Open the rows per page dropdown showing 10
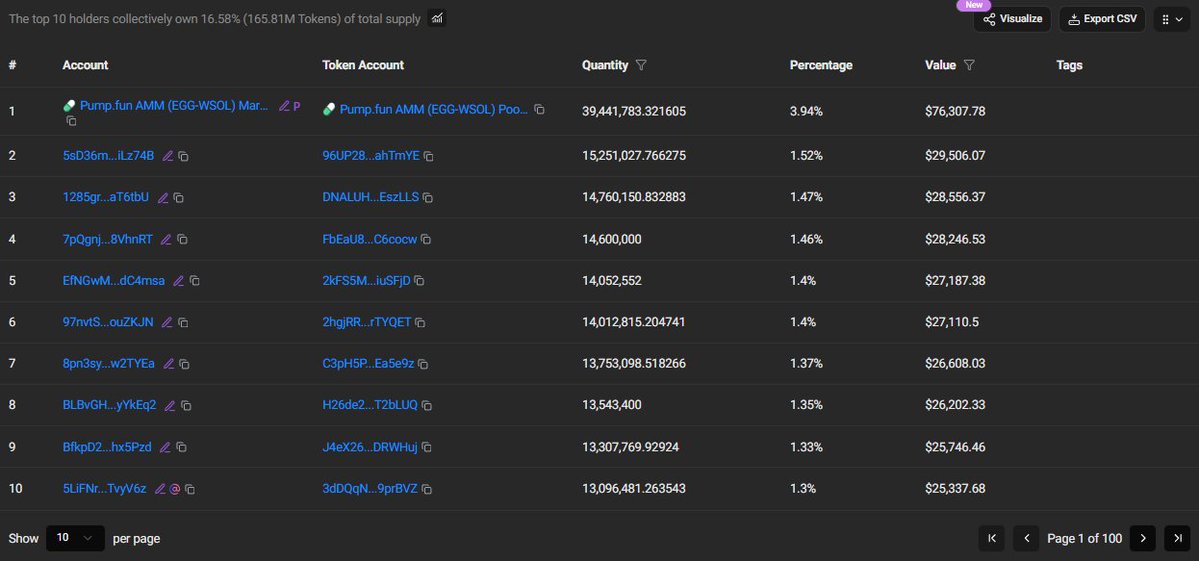Viewport: 1199px width, 561px height. [x=75, y=538]
